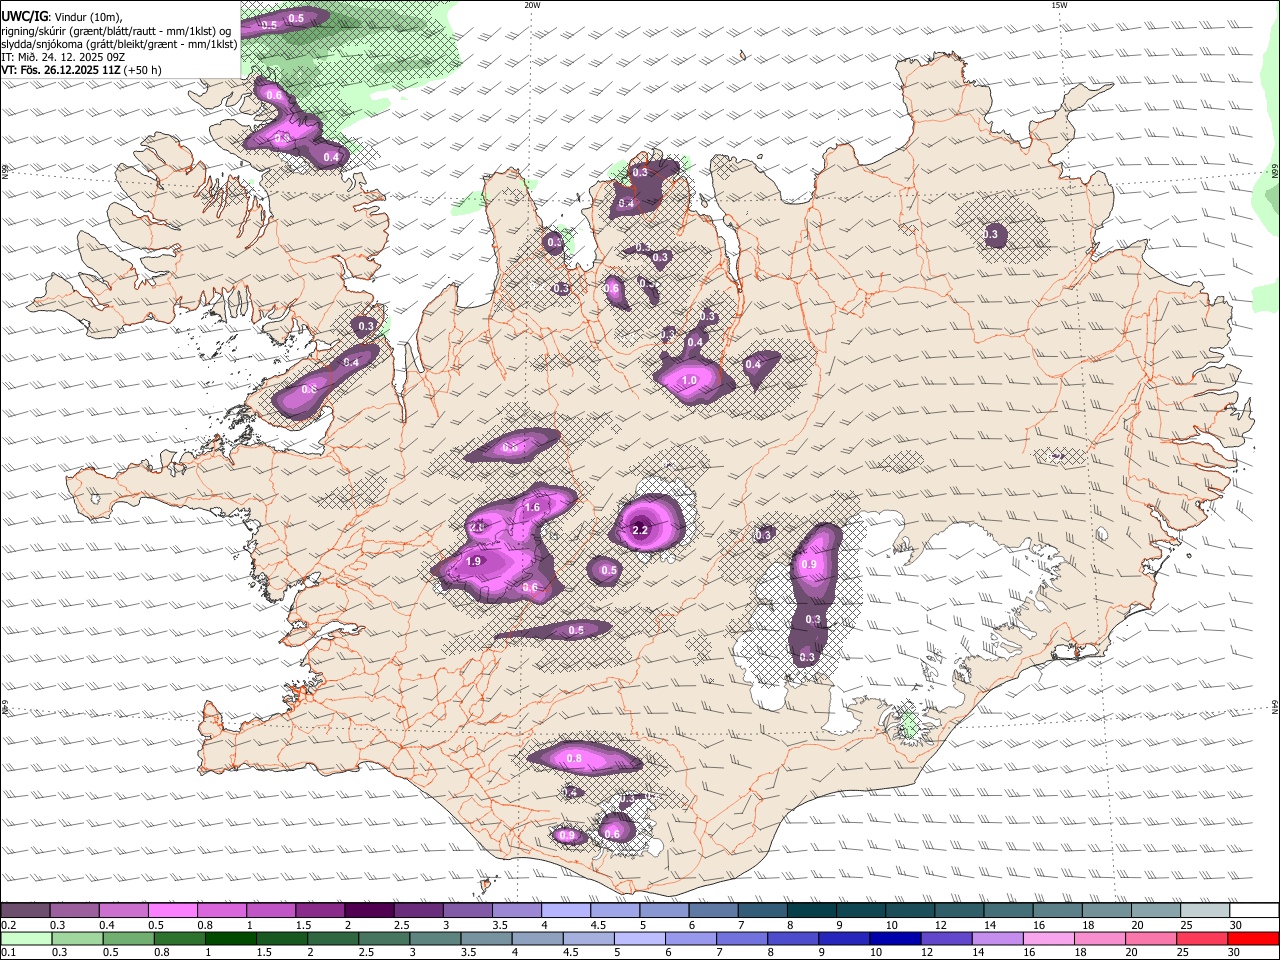Screen dimensions: 1280x960
Task: Click the 0.2 value label in top legend
Action: (7, 925)
